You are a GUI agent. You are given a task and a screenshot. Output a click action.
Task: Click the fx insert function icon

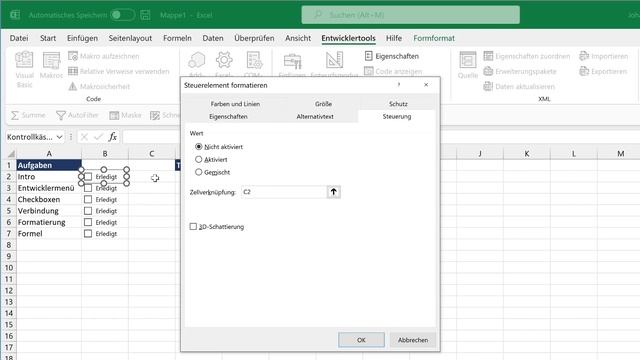[113, 137]
